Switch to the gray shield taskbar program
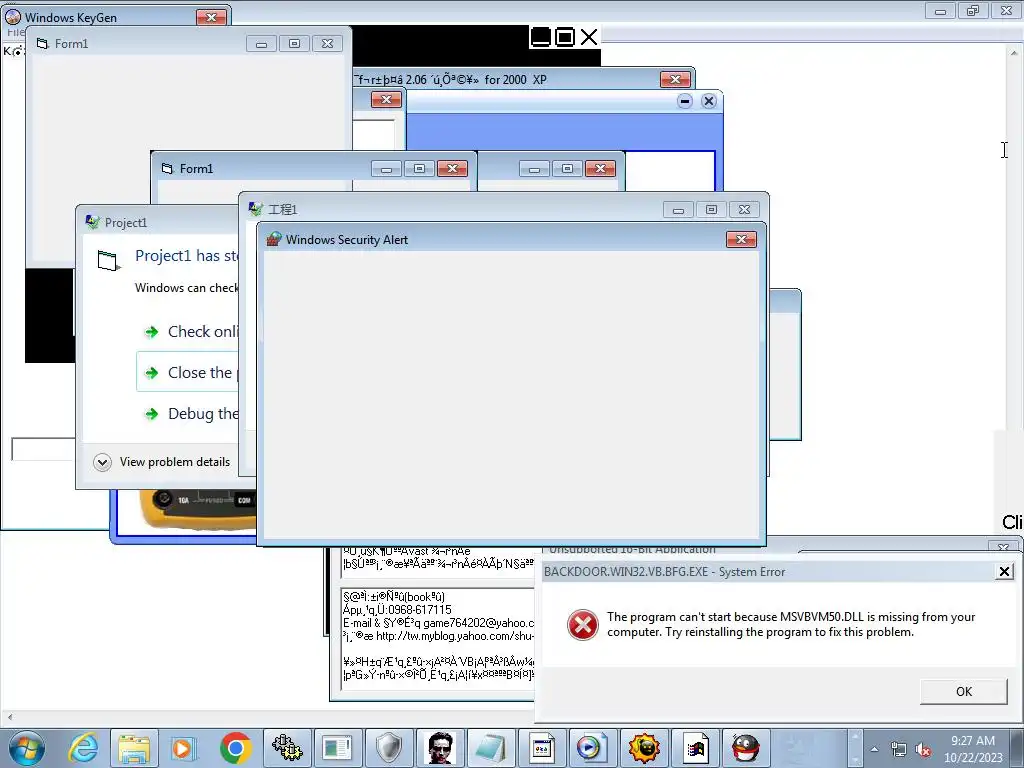 (x=389, y=748)
